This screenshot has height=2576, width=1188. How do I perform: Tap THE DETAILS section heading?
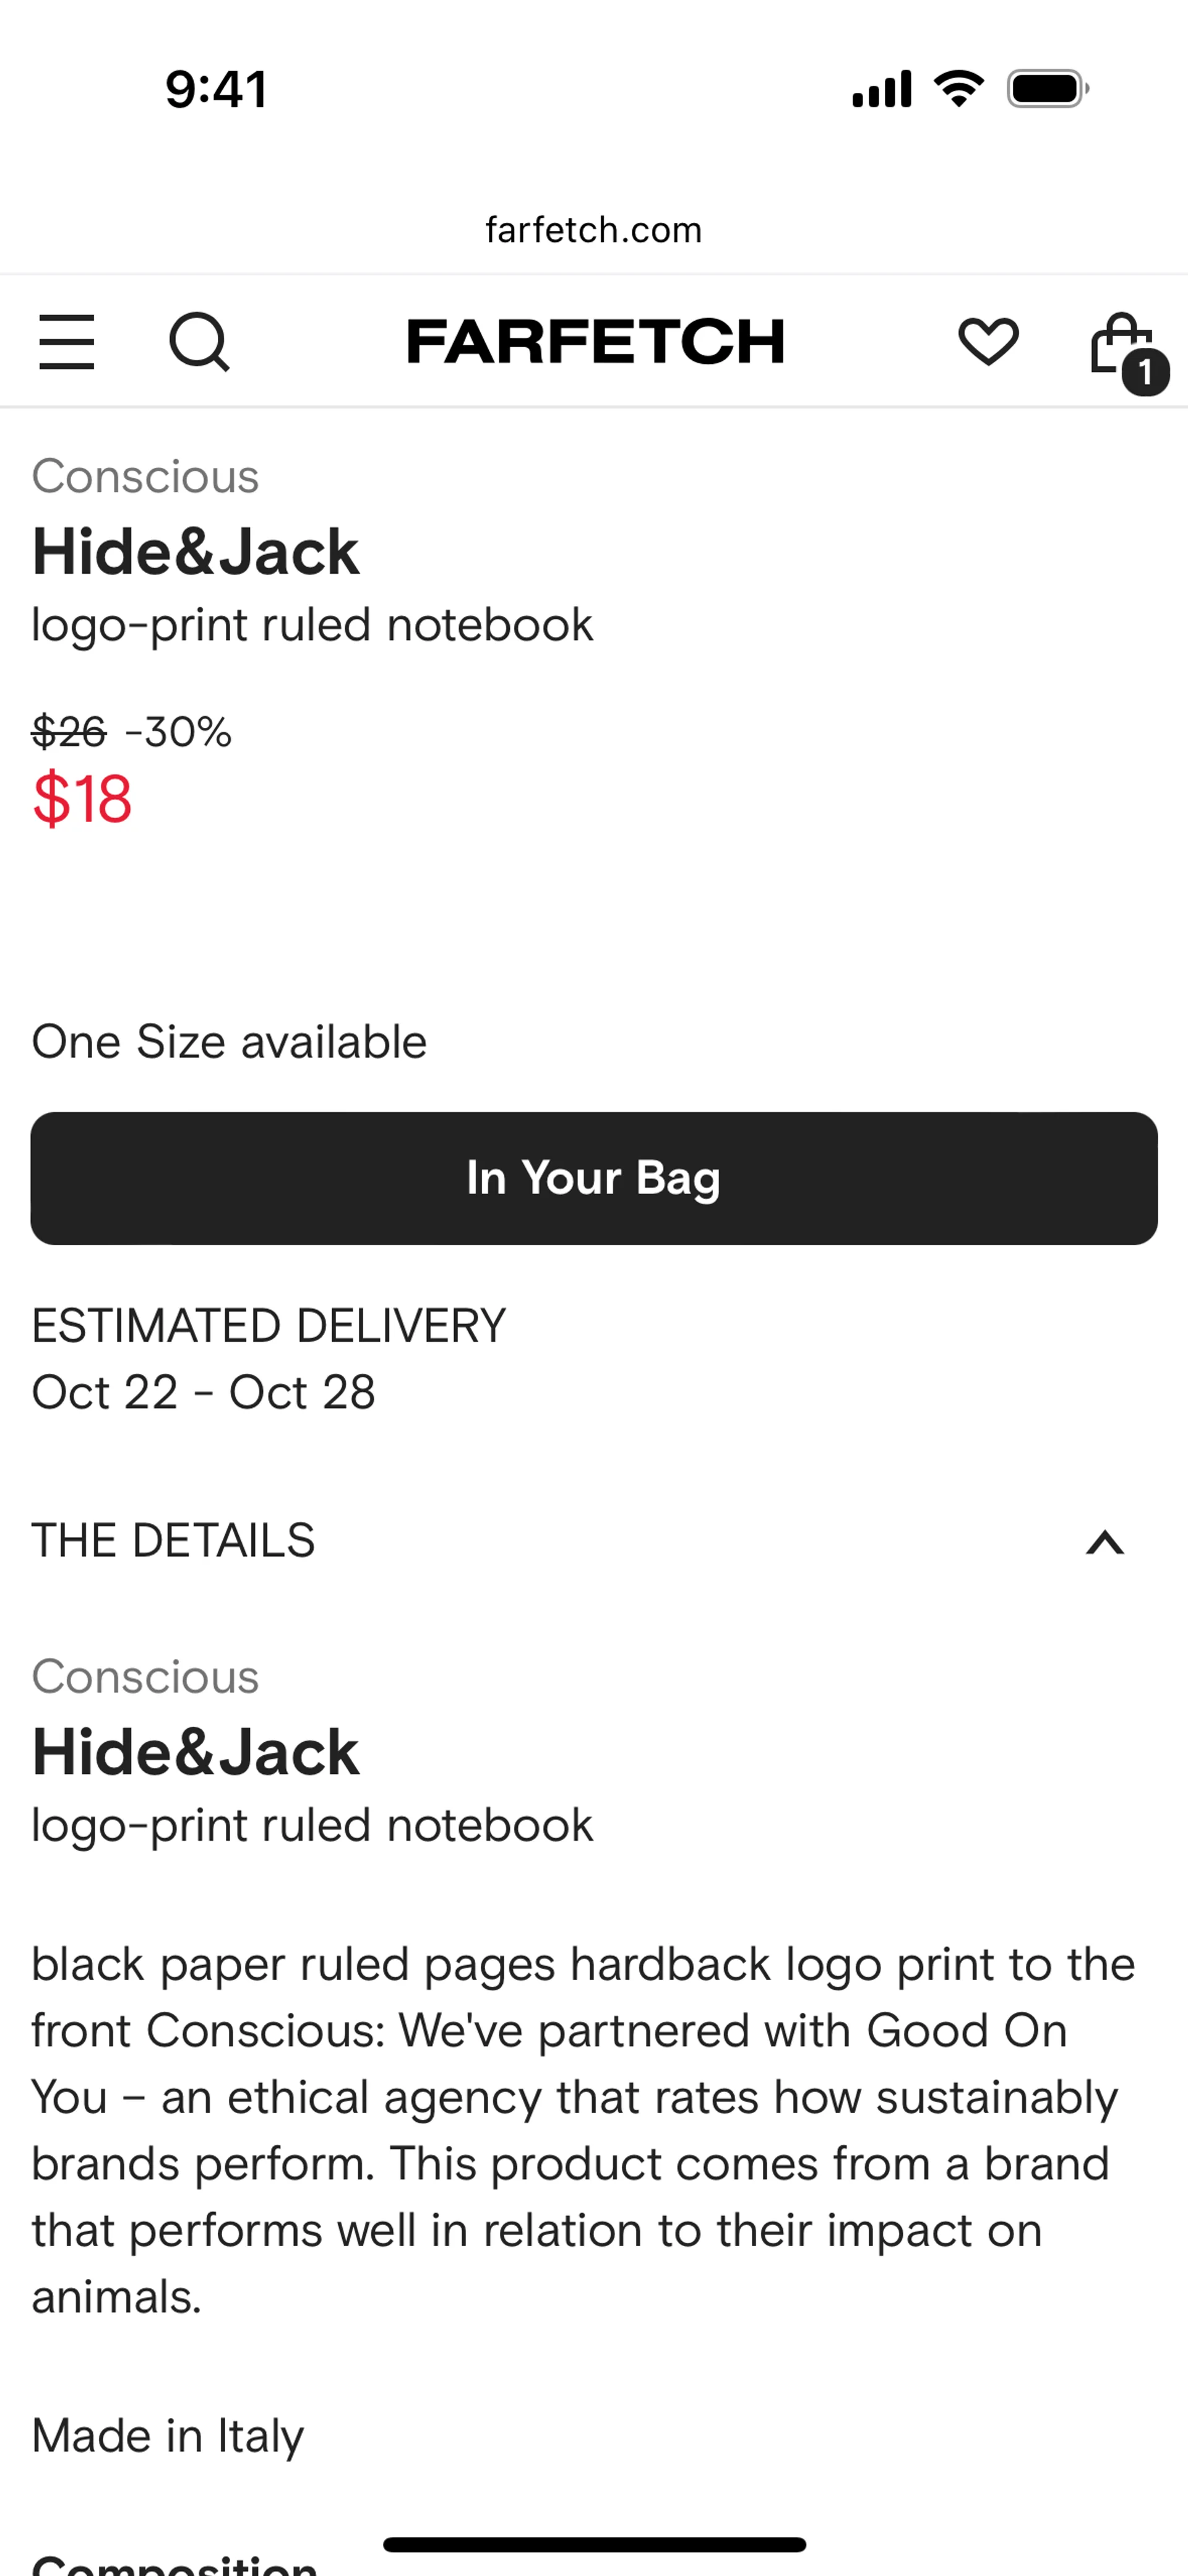tap(173, 1541)
